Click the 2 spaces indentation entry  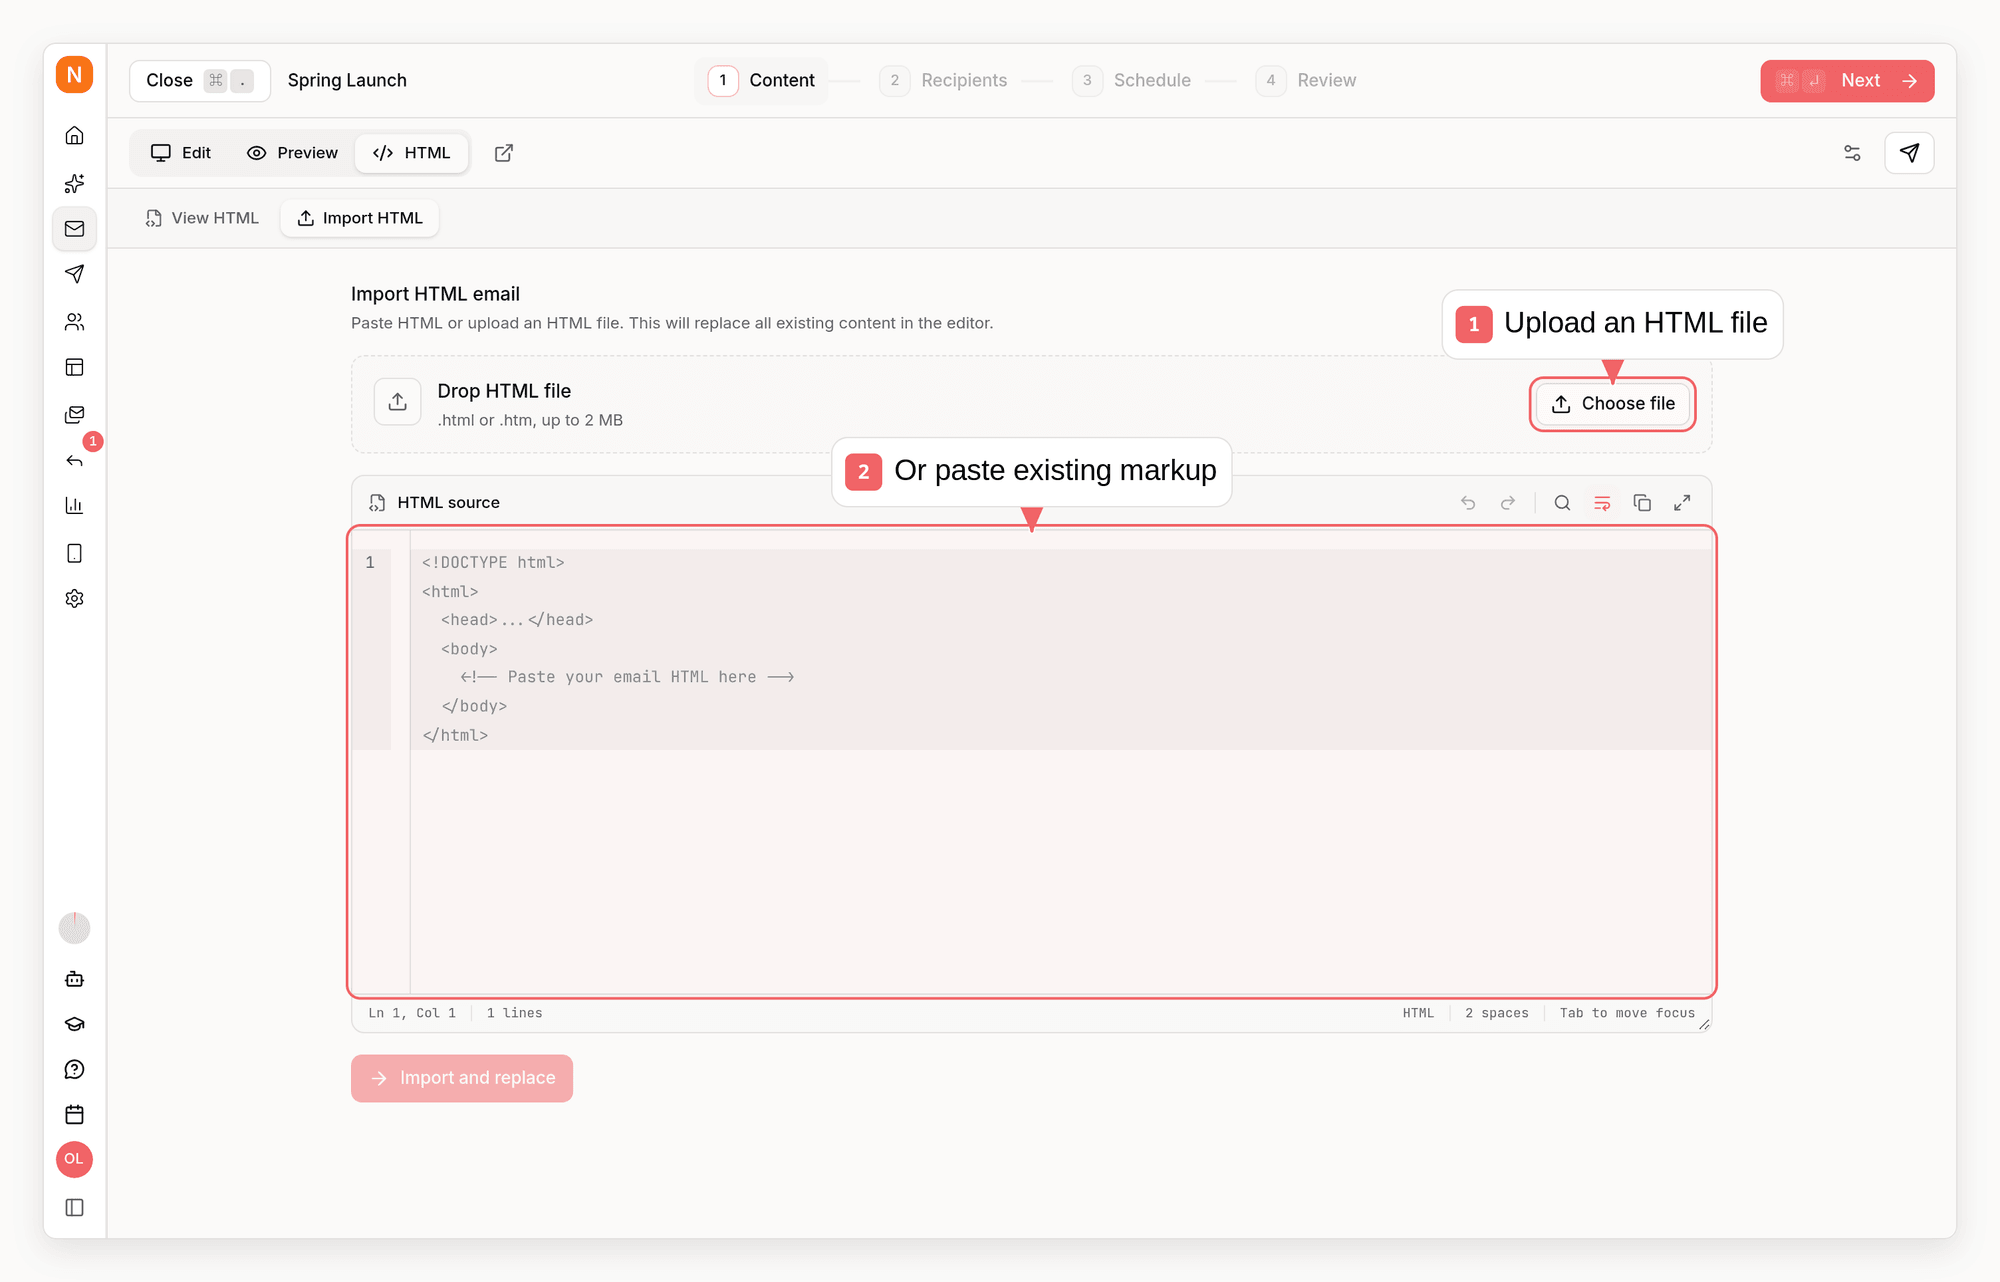[x=1497, y=1013]
